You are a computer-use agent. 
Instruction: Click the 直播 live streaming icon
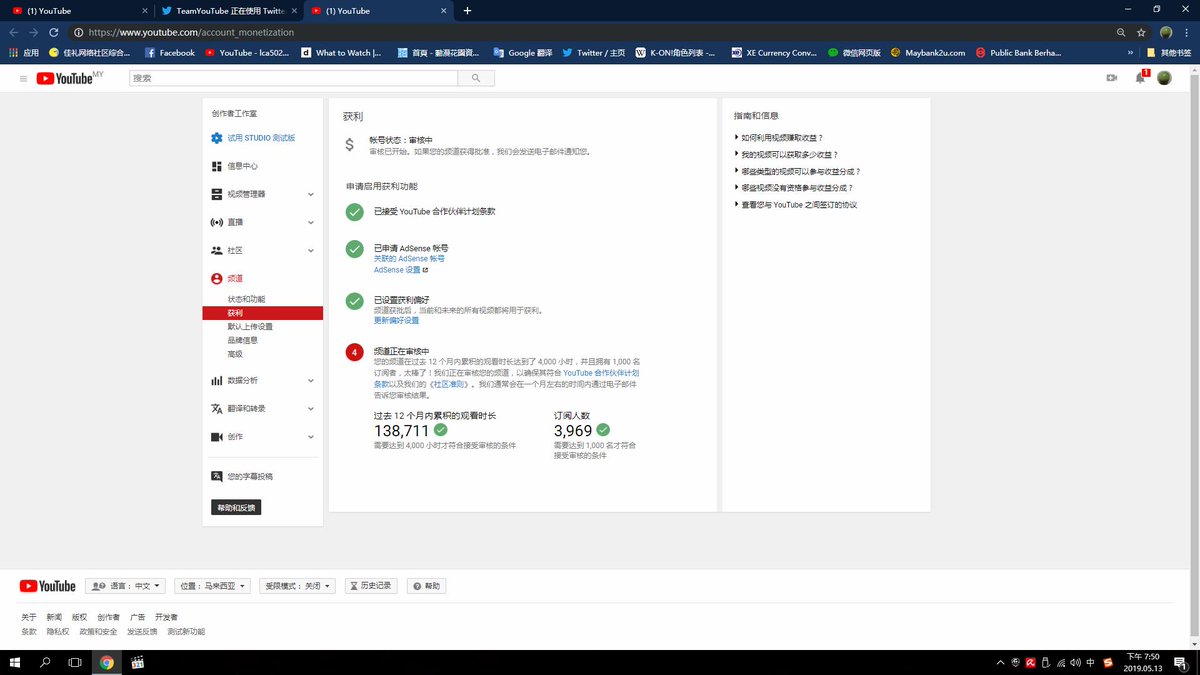coord(217,222)
